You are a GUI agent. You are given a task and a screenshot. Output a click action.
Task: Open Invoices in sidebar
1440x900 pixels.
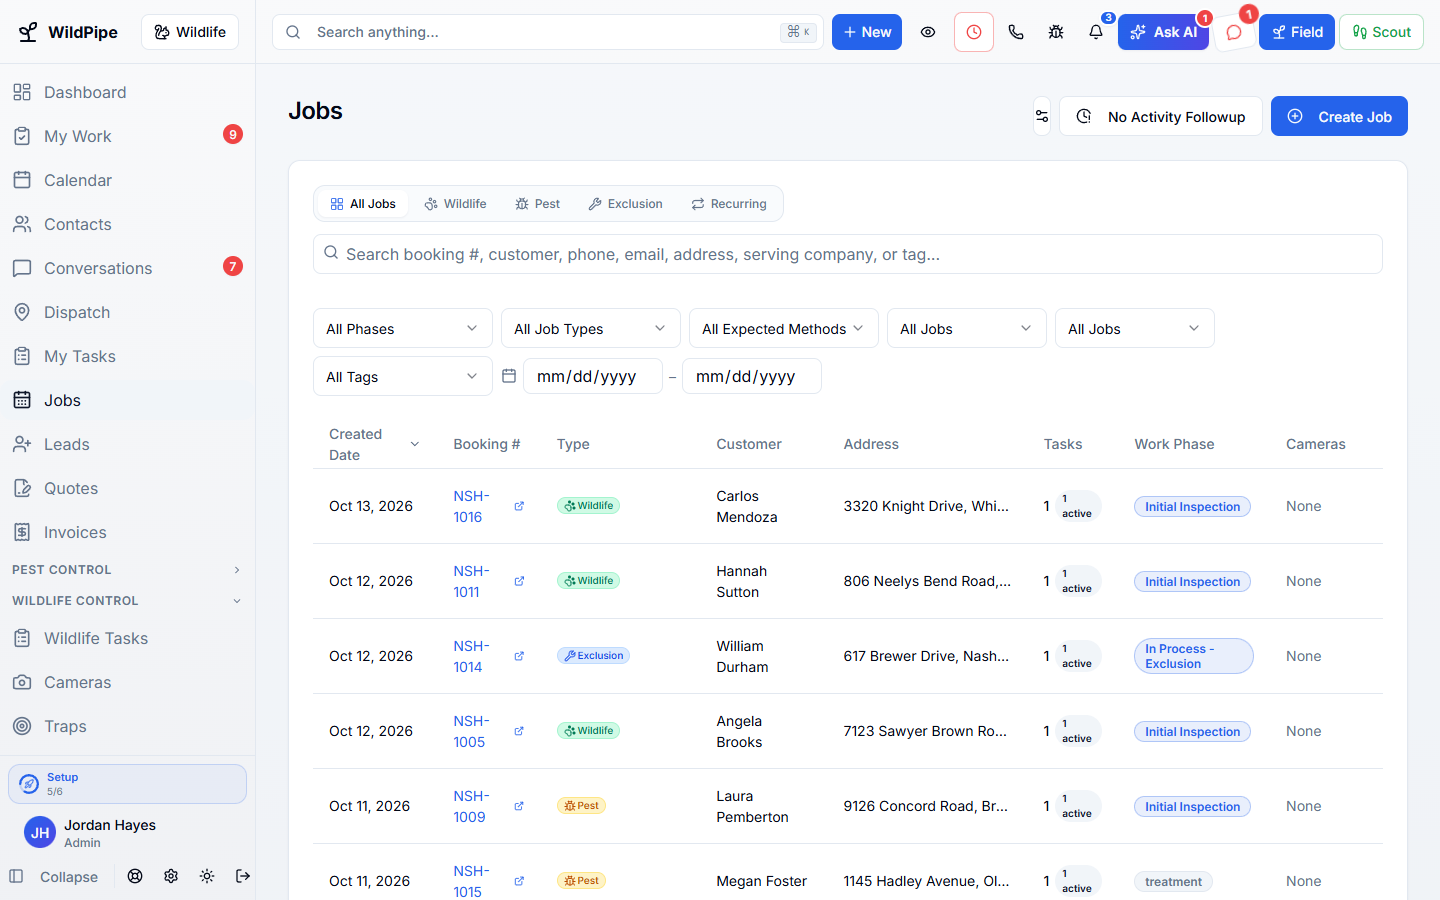128,532
